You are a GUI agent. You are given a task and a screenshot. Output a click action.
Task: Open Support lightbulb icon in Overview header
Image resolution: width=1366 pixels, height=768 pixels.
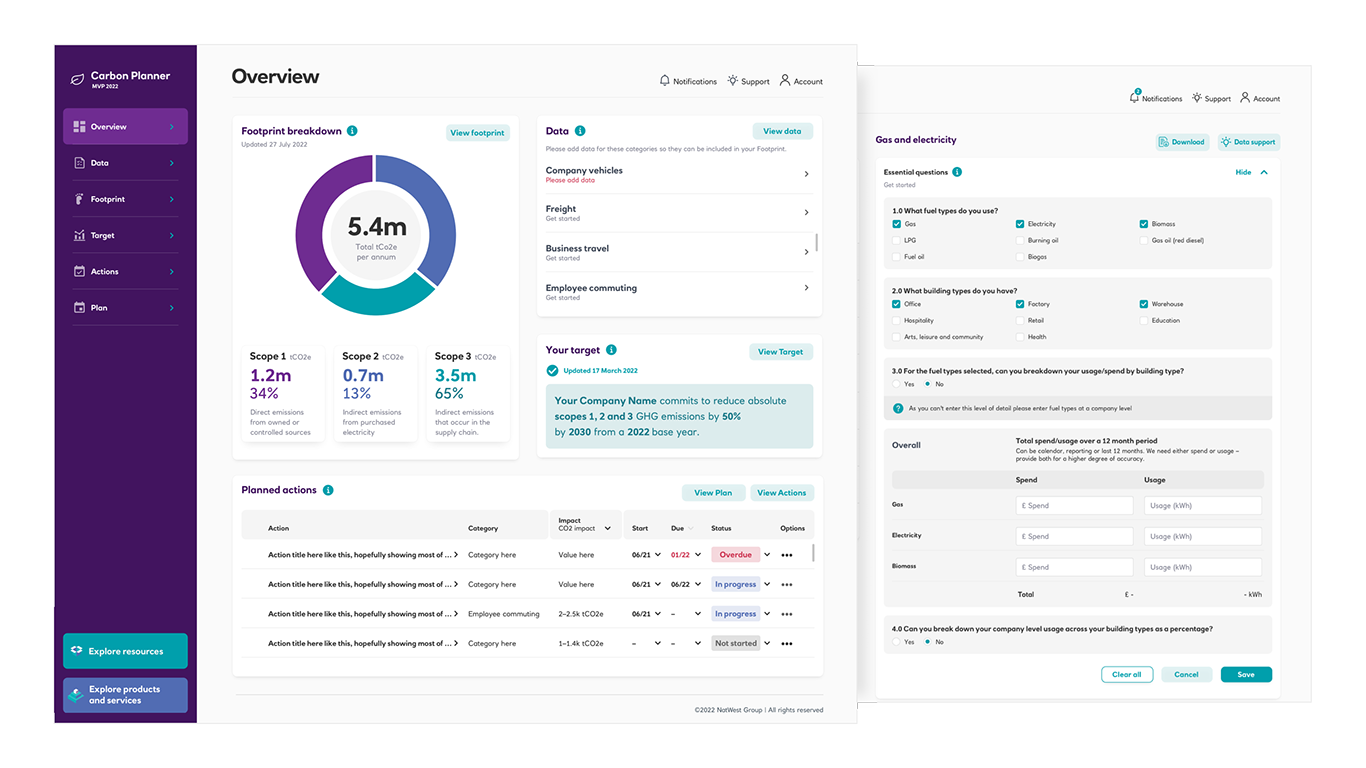click(x=733, y=81)
